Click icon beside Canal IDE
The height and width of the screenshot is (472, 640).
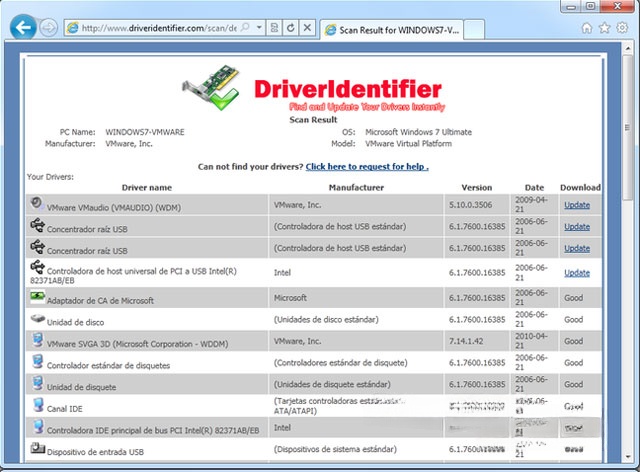pos(38,405)
